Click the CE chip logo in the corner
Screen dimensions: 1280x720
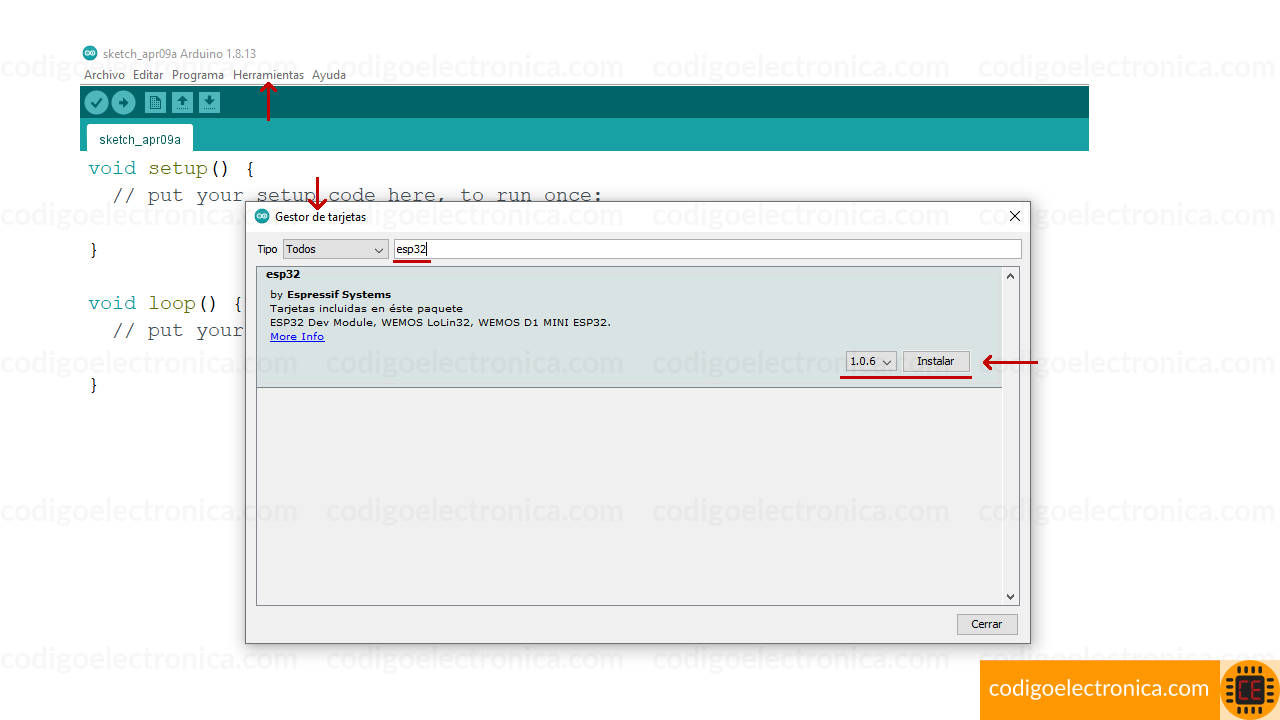click(x=1250, y=689)
